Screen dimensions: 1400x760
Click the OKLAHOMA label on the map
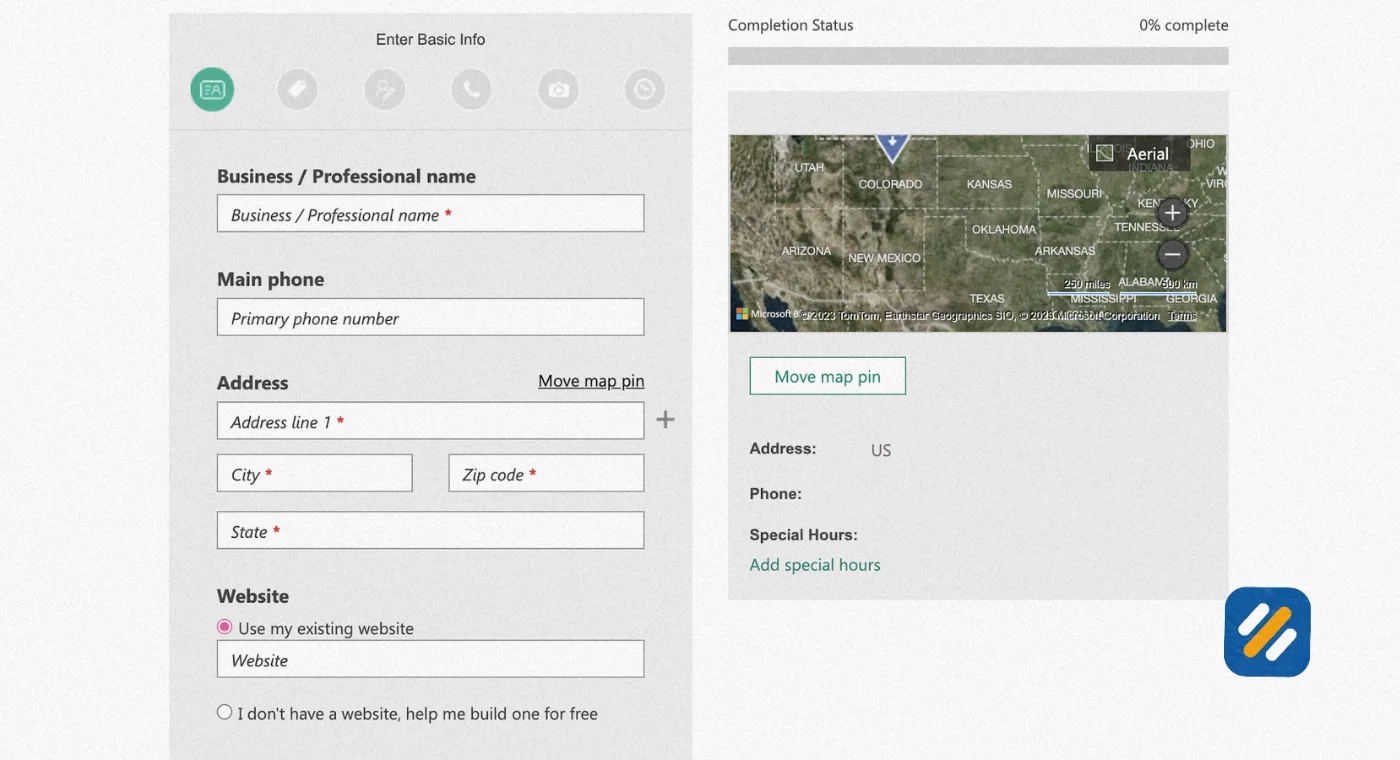click(x=1004, y=229)
